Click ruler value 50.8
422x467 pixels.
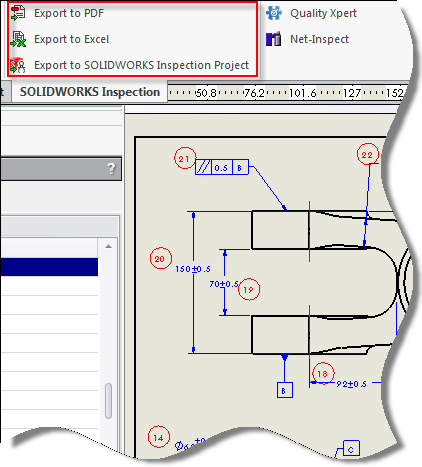pos(206,93)
